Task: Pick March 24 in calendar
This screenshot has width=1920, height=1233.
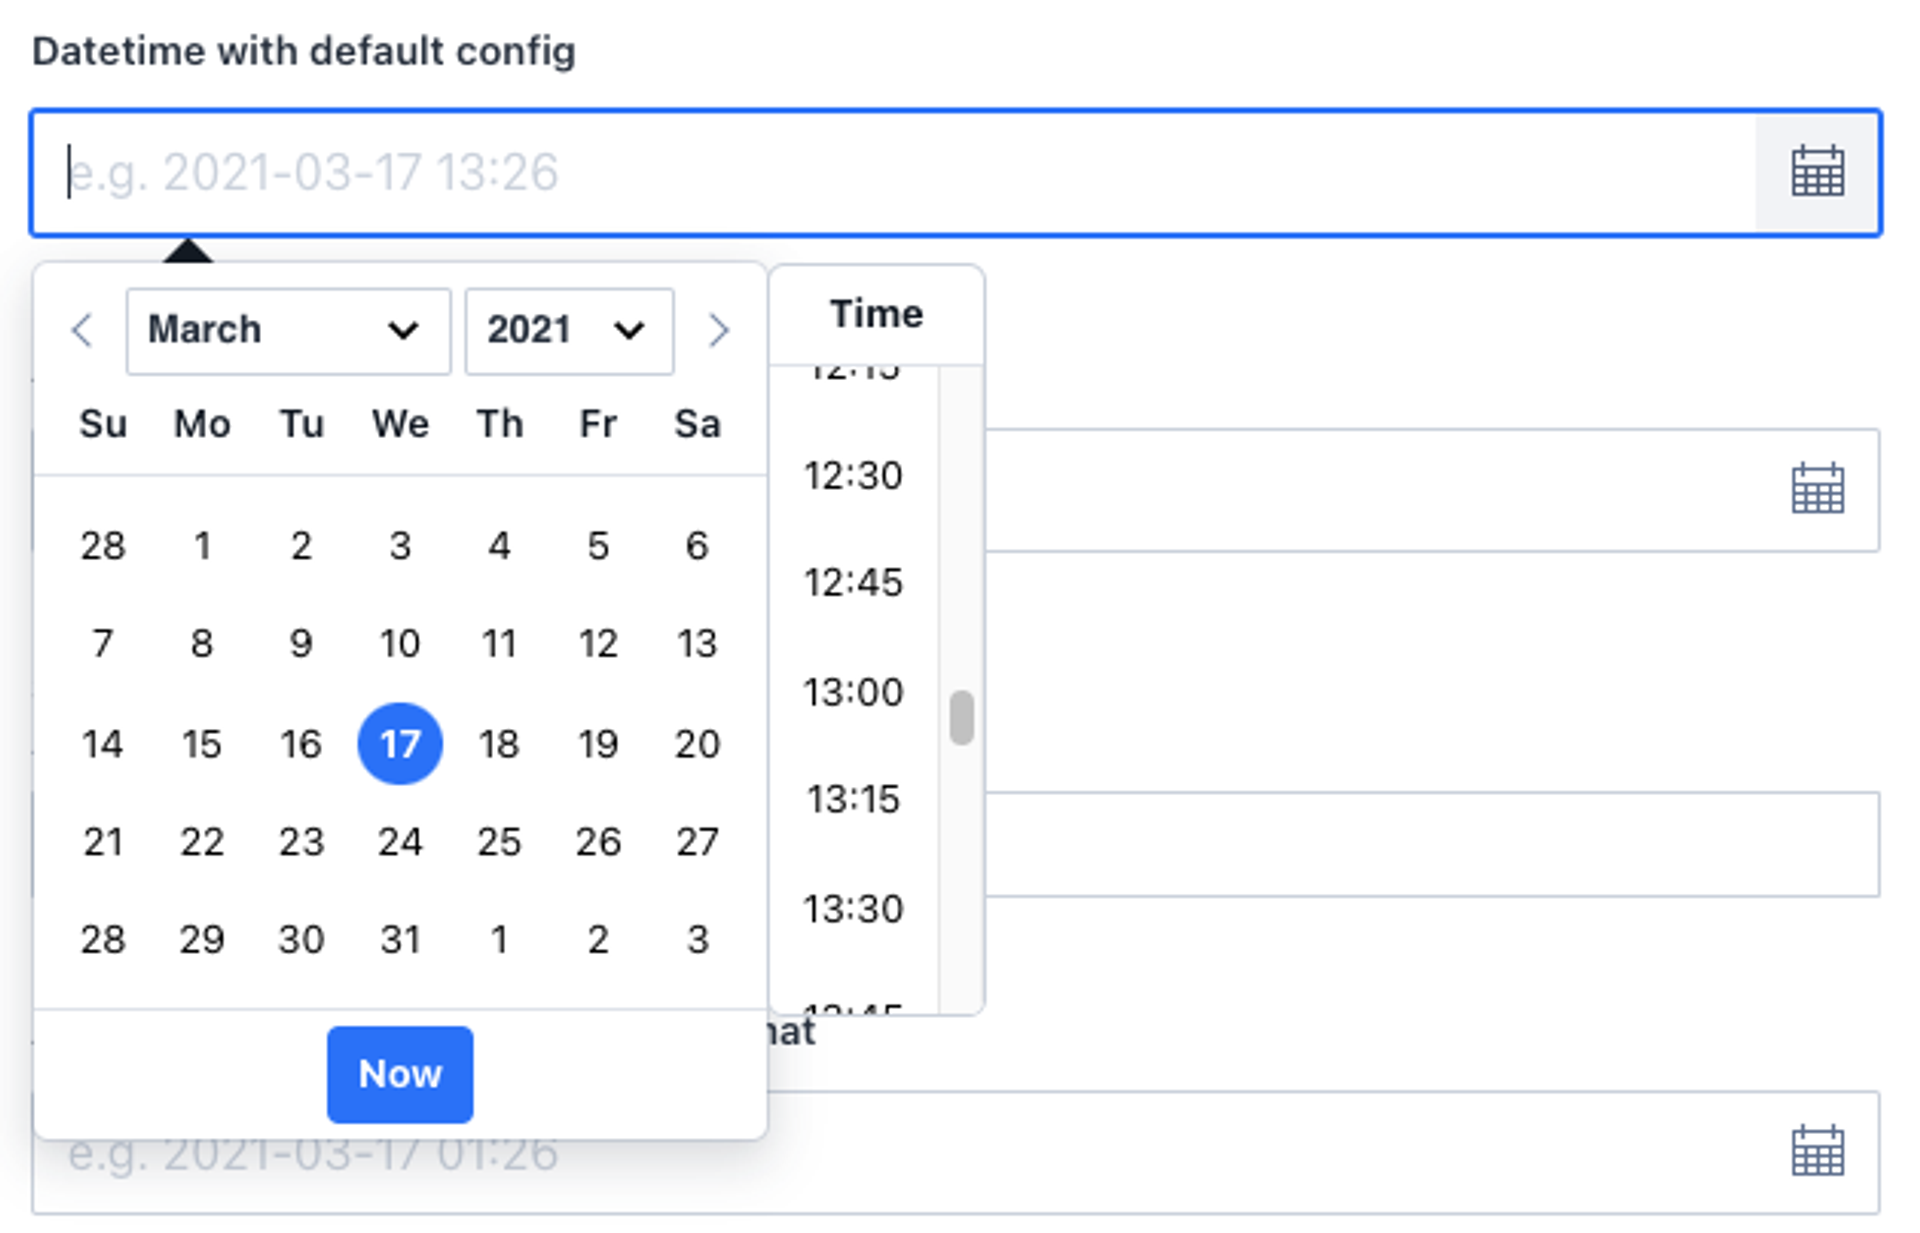Action: click(x=400, y=842)
